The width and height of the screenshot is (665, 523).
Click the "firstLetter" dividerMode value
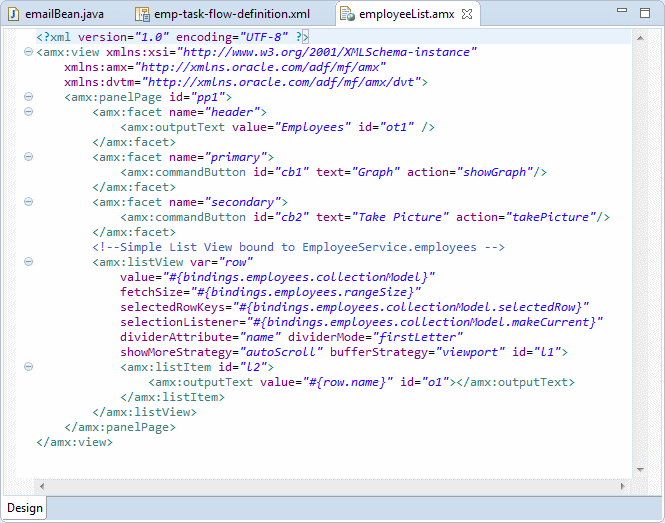pos(417,337)
